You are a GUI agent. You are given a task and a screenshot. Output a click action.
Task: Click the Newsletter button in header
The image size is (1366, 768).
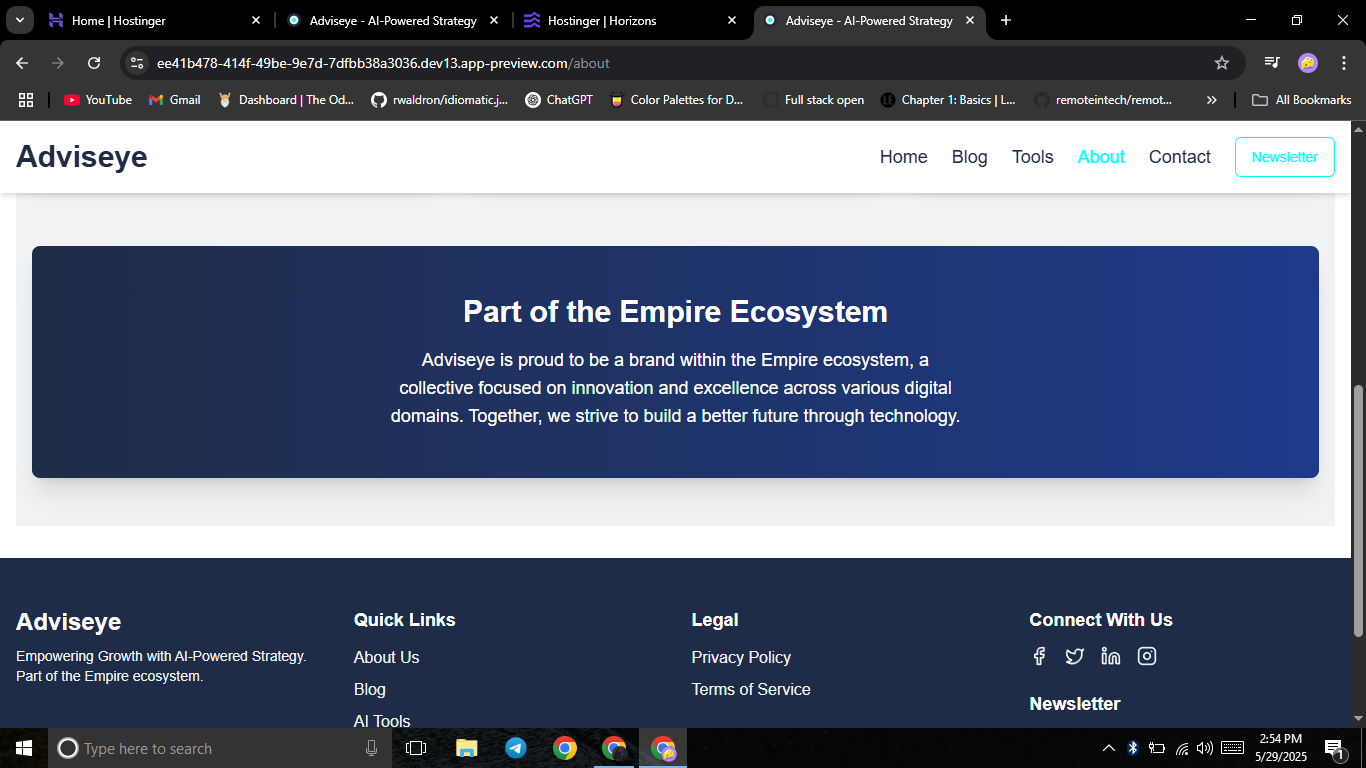[1284, 157]
